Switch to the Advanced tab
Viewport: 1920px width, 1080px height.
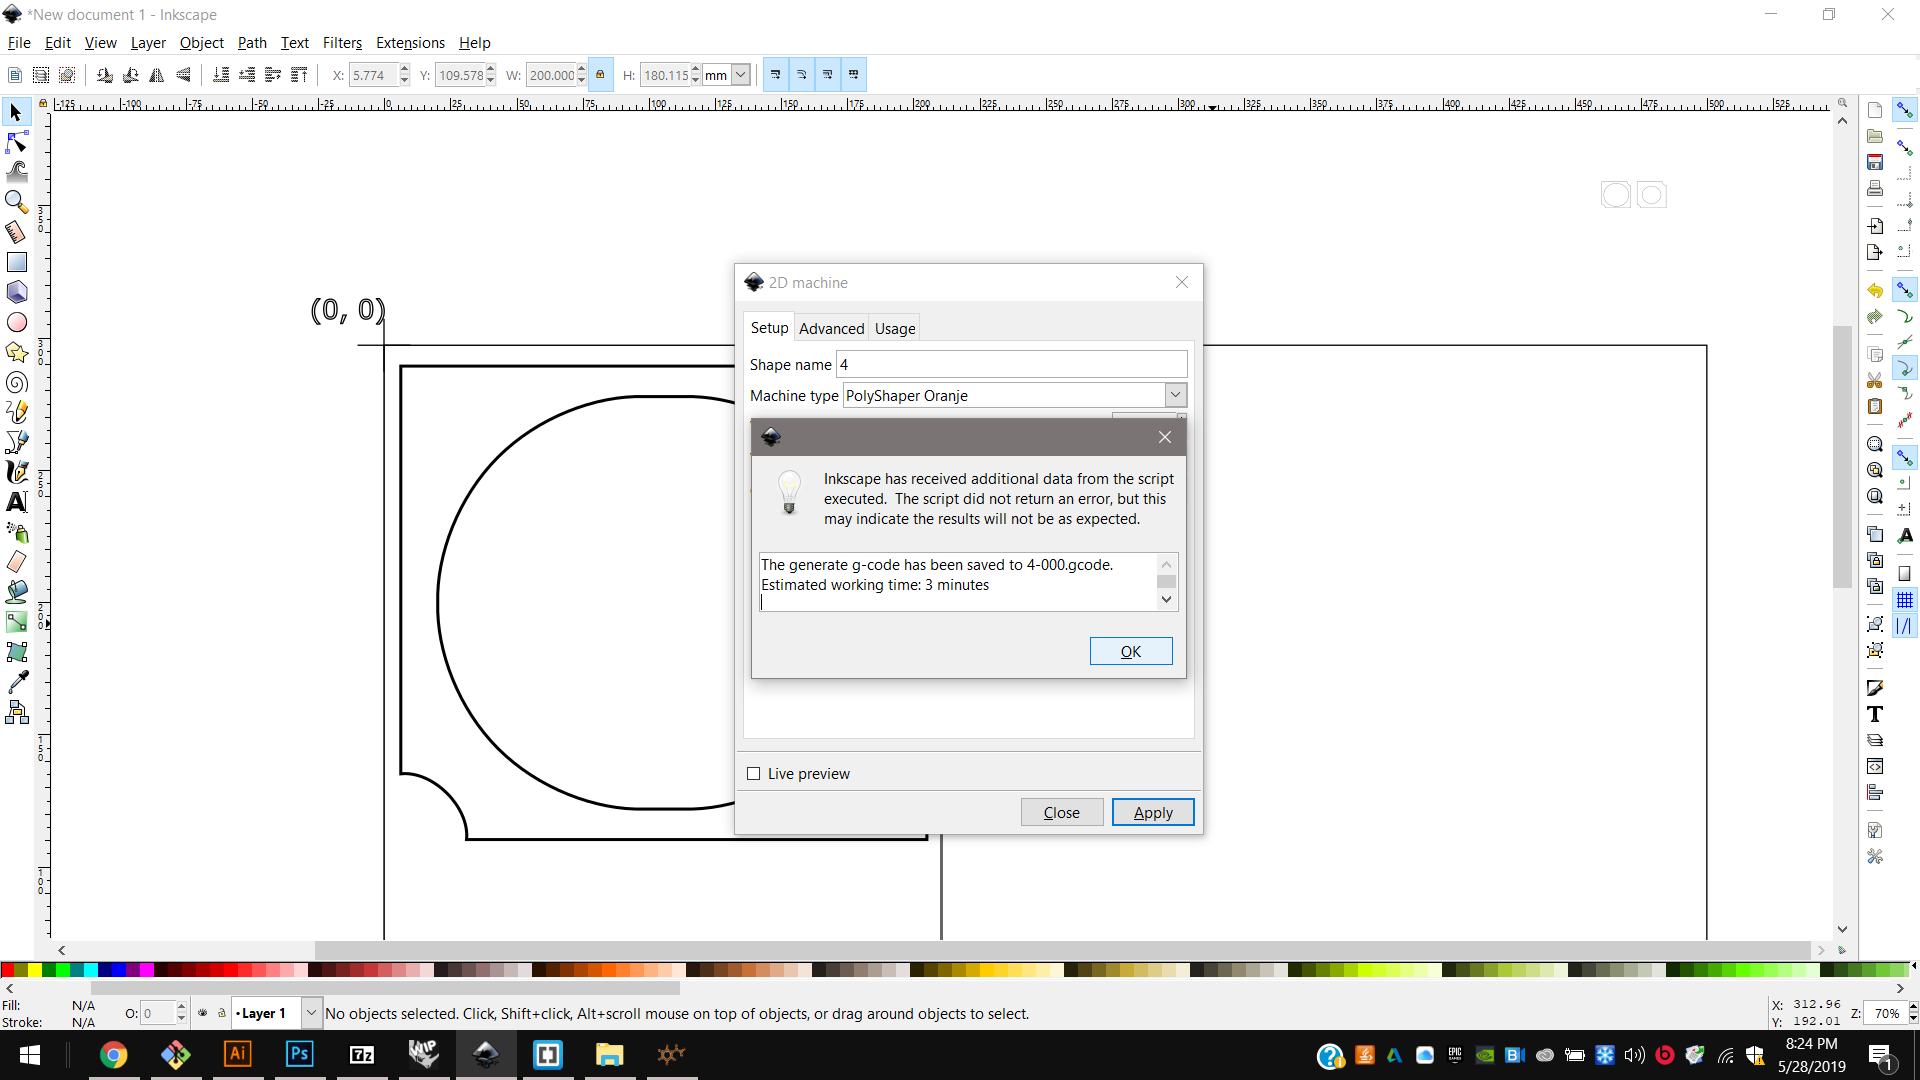tap(831, 328)
